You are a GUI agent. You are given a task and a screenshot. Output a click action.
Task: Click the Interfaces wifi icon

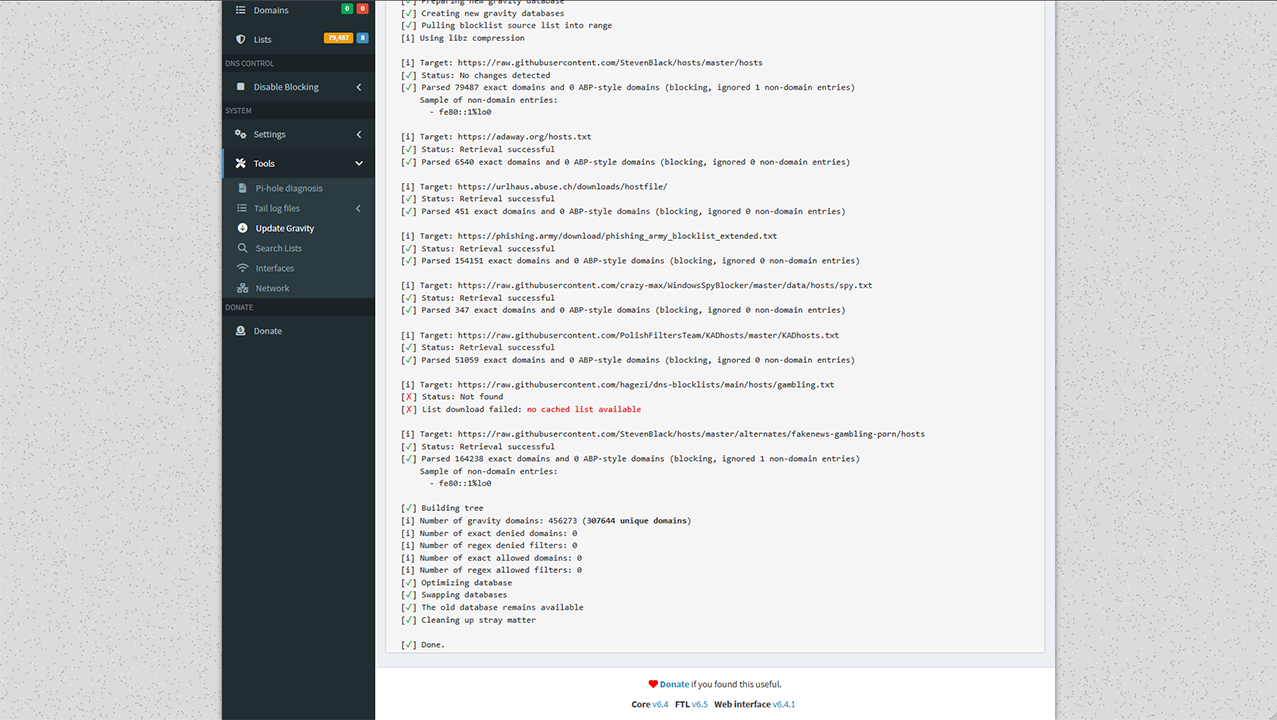[x=243, y=268]
